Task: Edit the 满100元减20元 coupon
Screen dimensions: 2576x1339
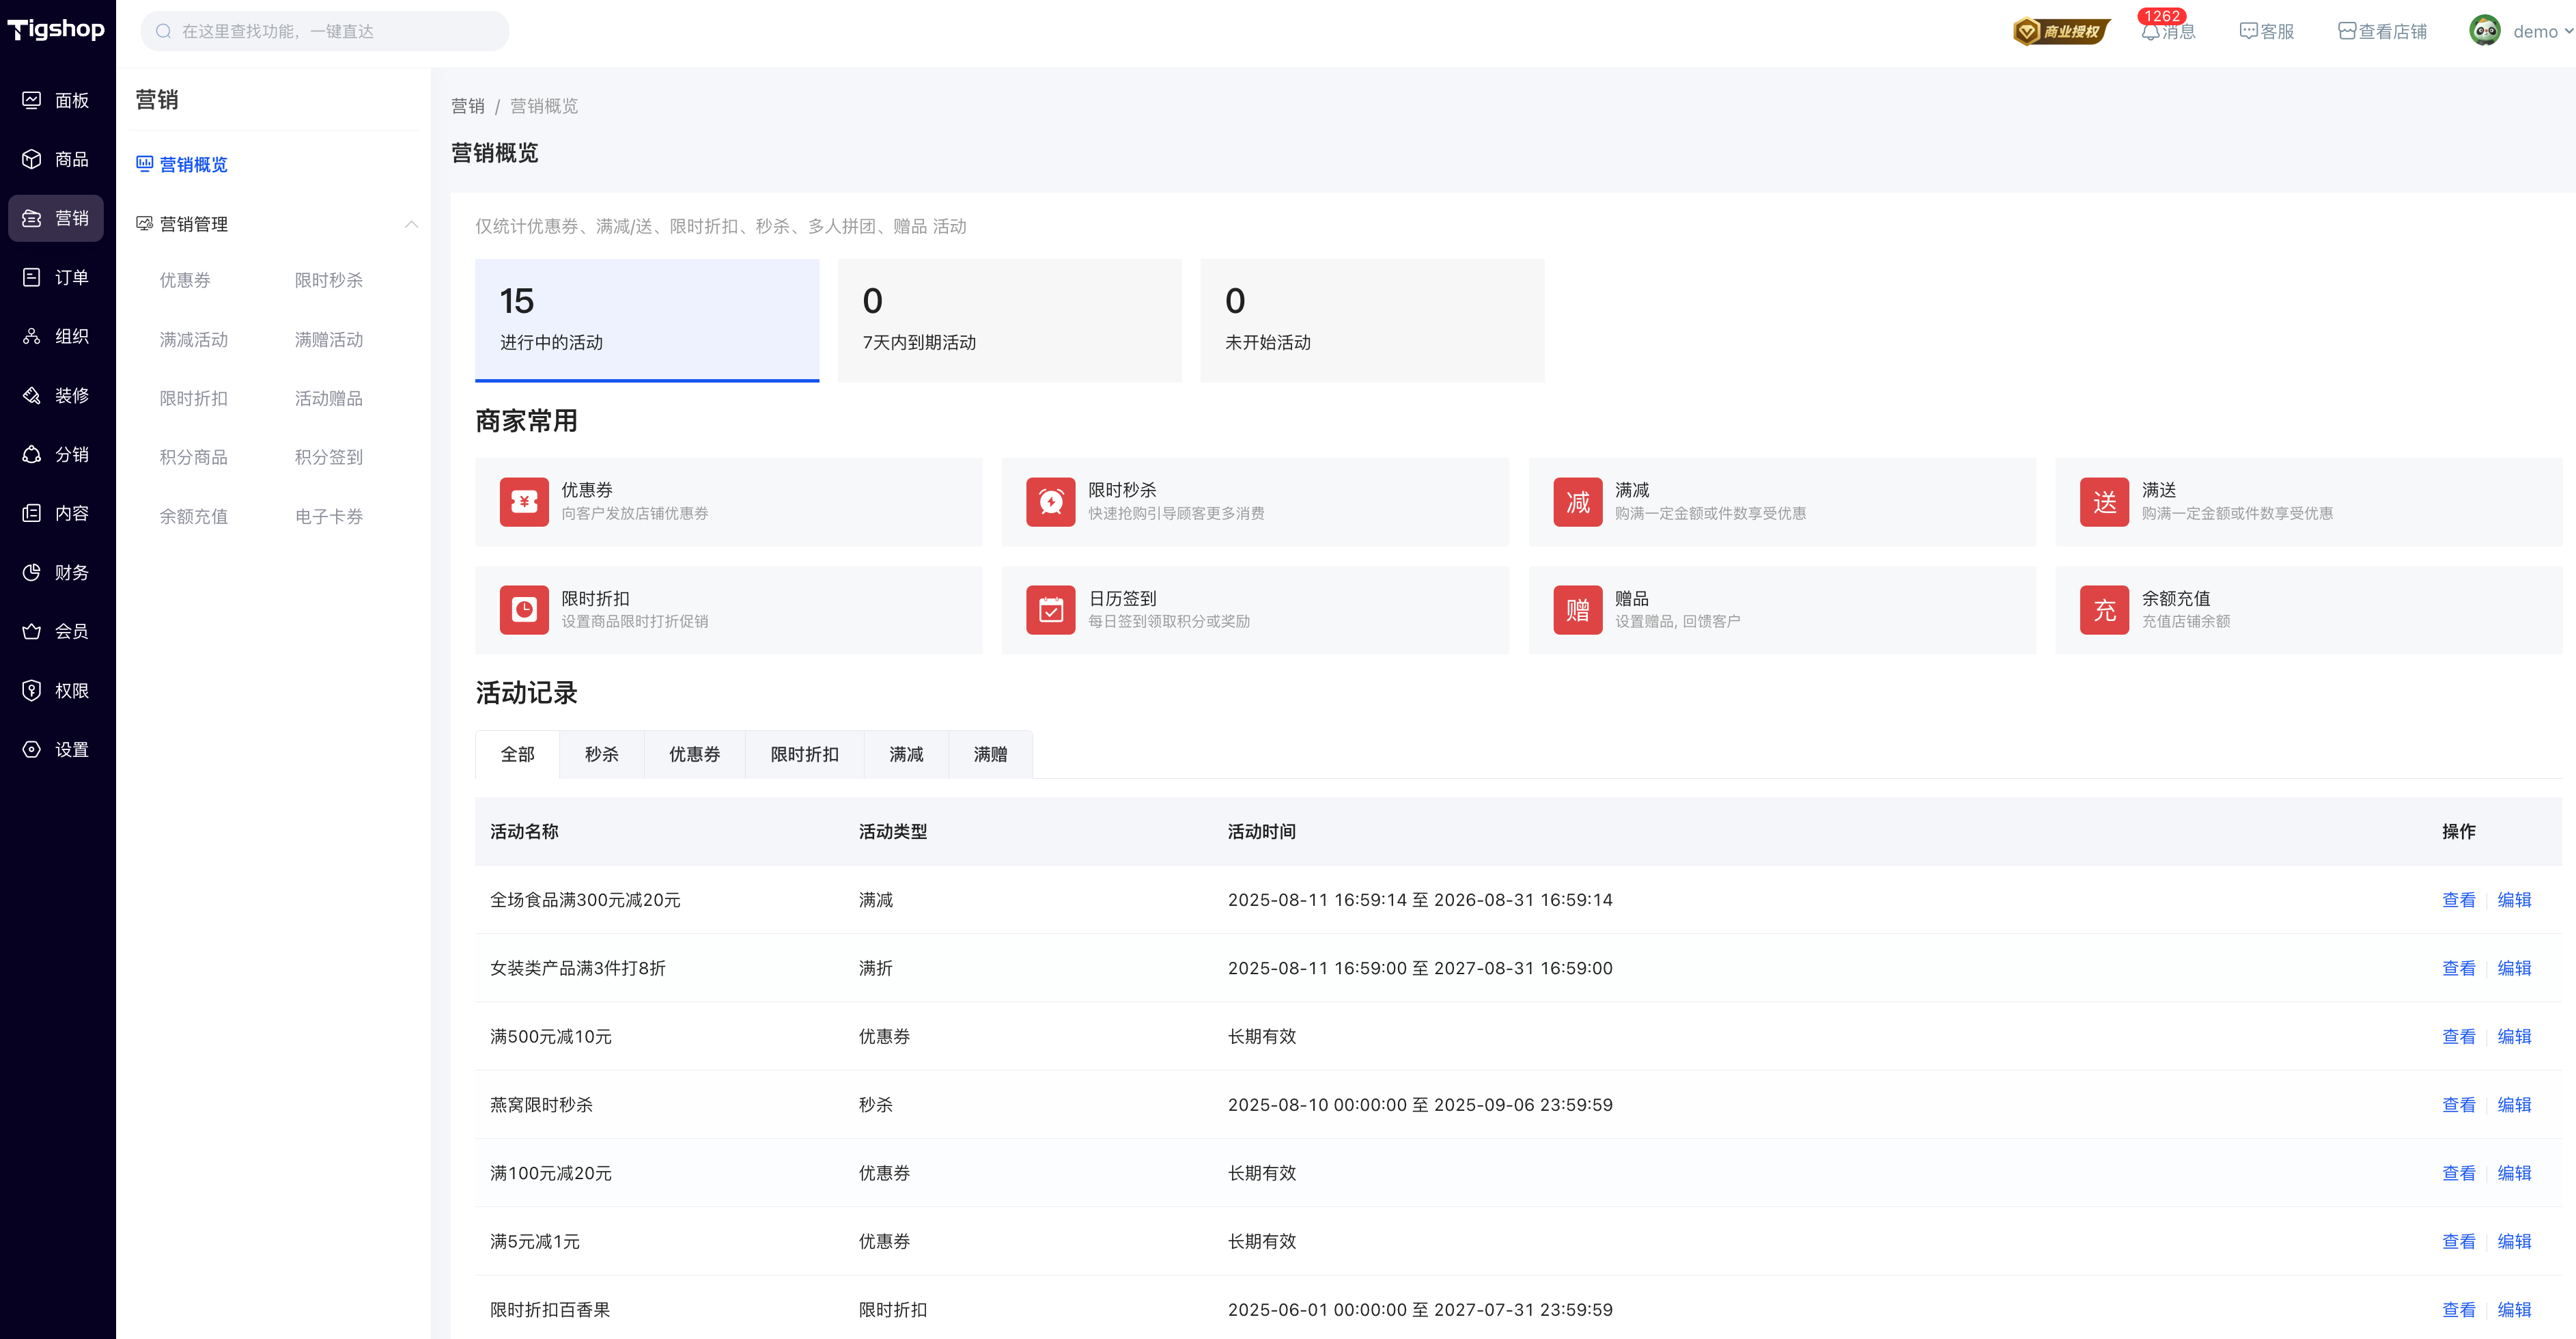Action: click(x=2514, y=1173)
